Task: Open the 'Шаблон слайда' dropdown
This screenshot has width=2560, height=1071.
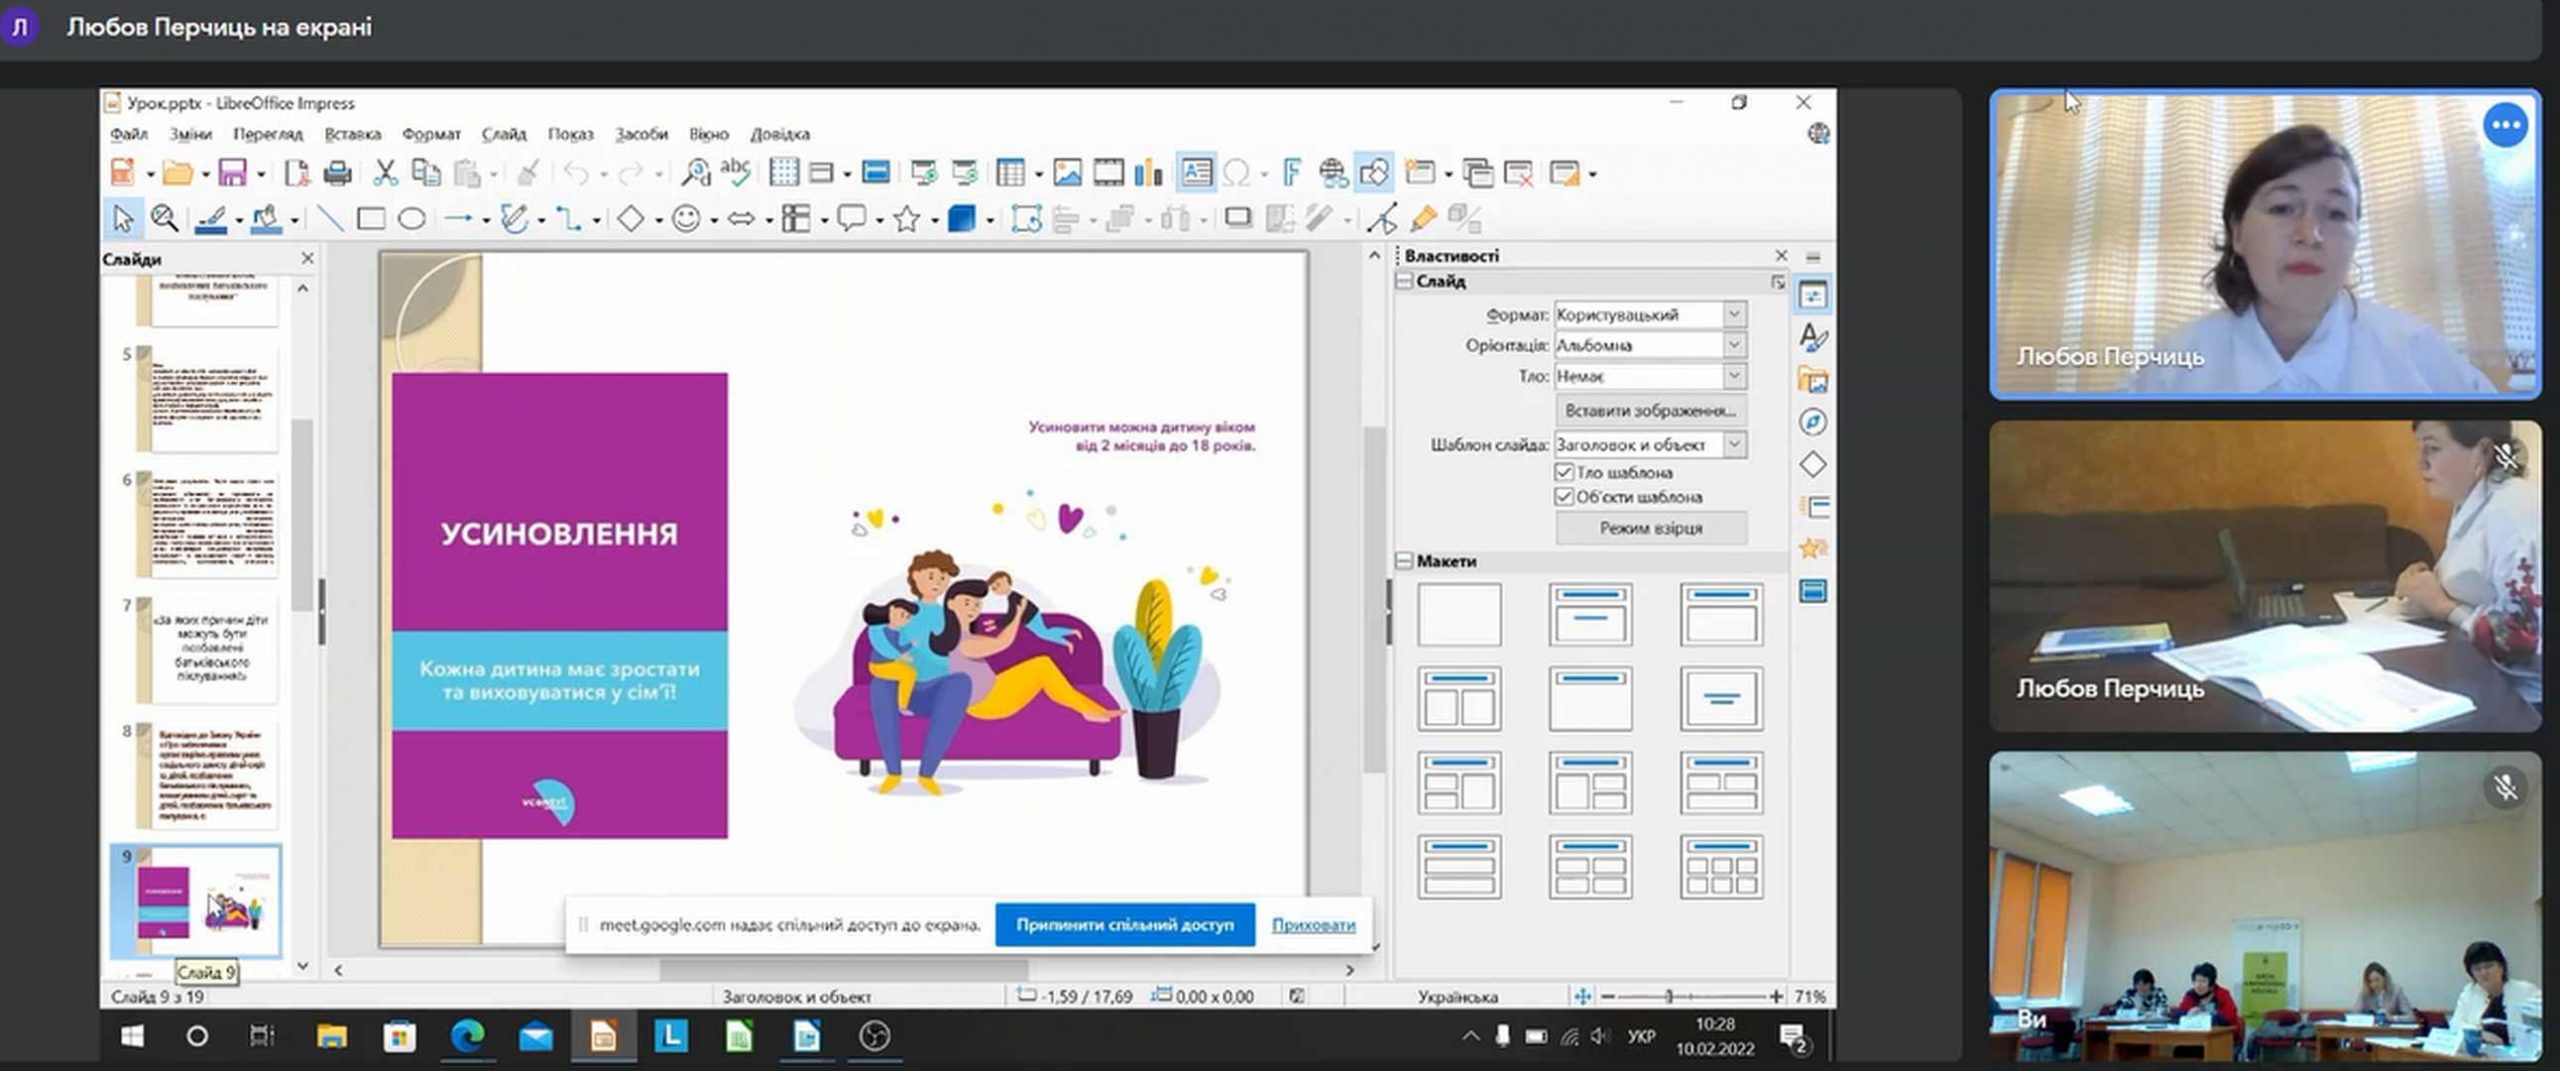Action: [1734, 444]
